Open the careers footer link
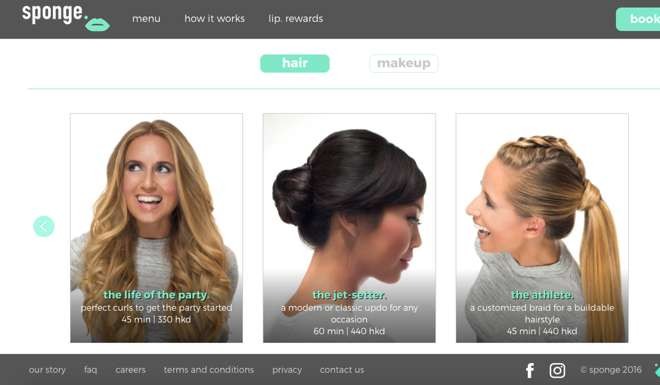Viewport: 660px width, 385px height. pos(130,370)
